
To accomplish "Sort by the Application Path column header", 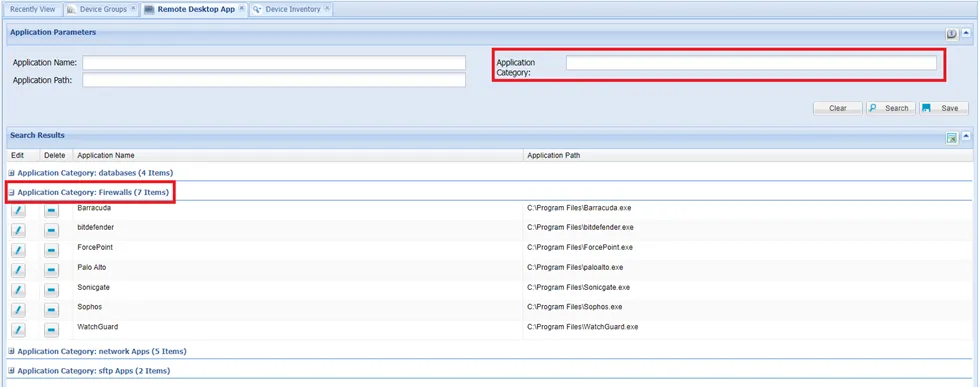I will tap(748, 155).
